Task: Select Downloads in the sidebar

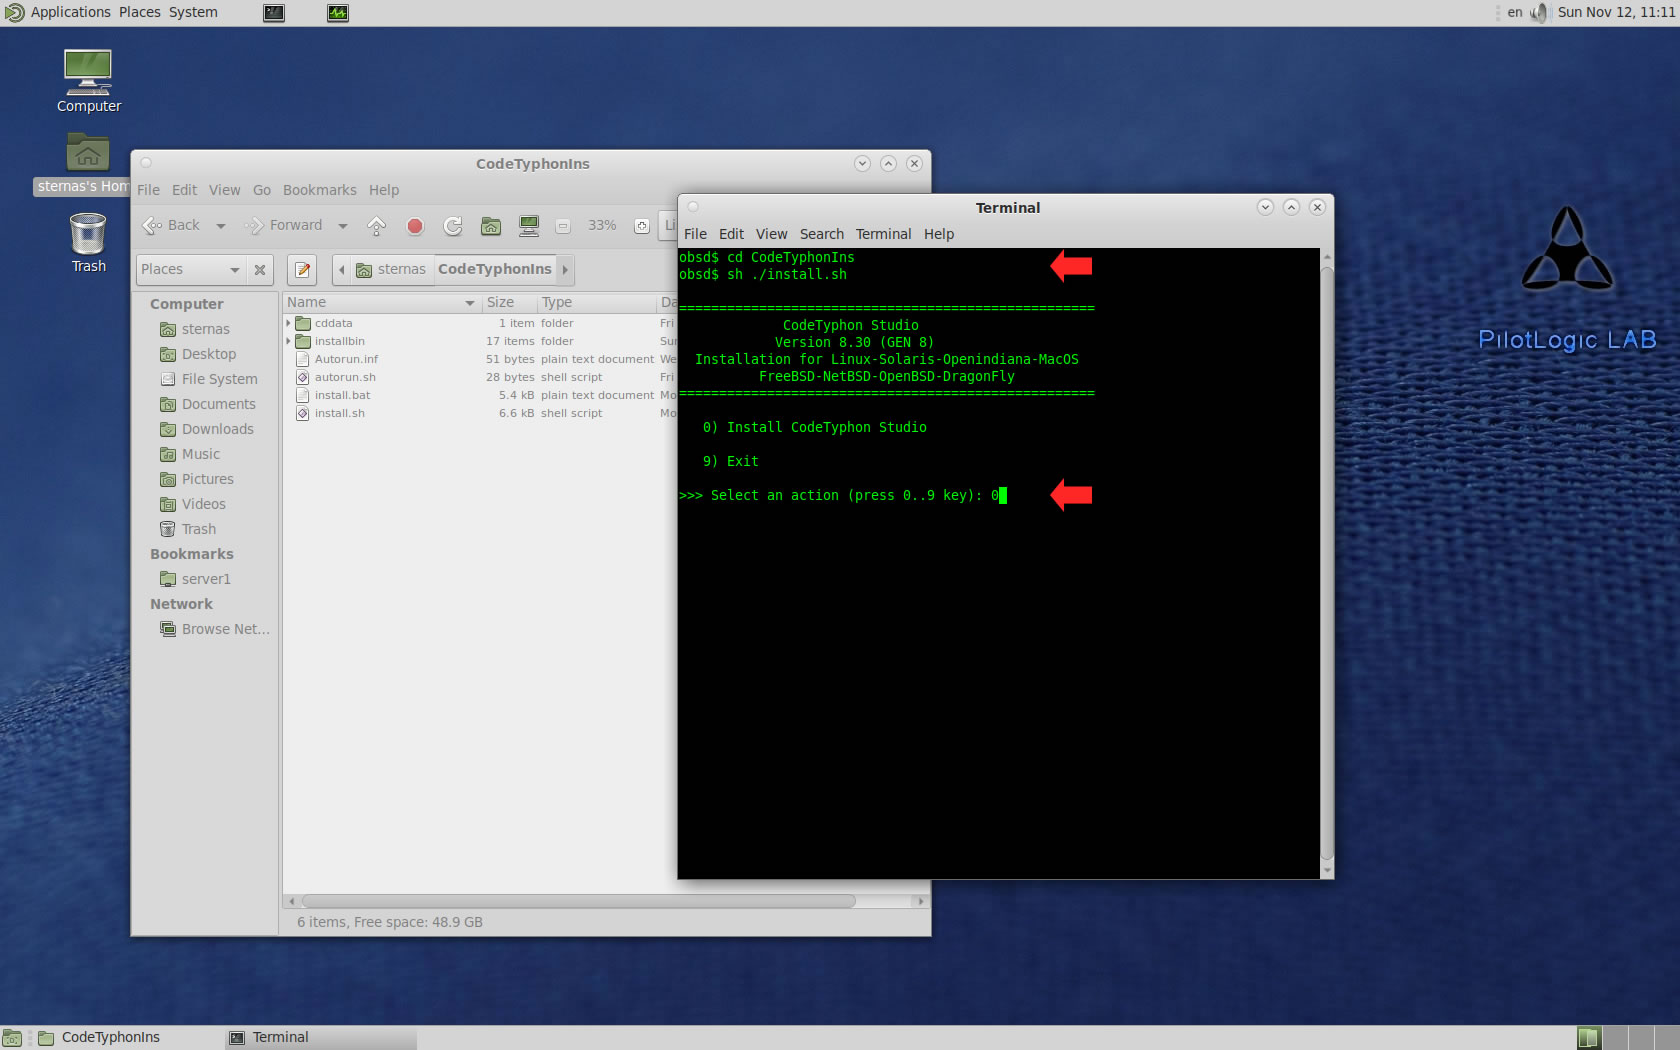Action: (x=217, y=429)
